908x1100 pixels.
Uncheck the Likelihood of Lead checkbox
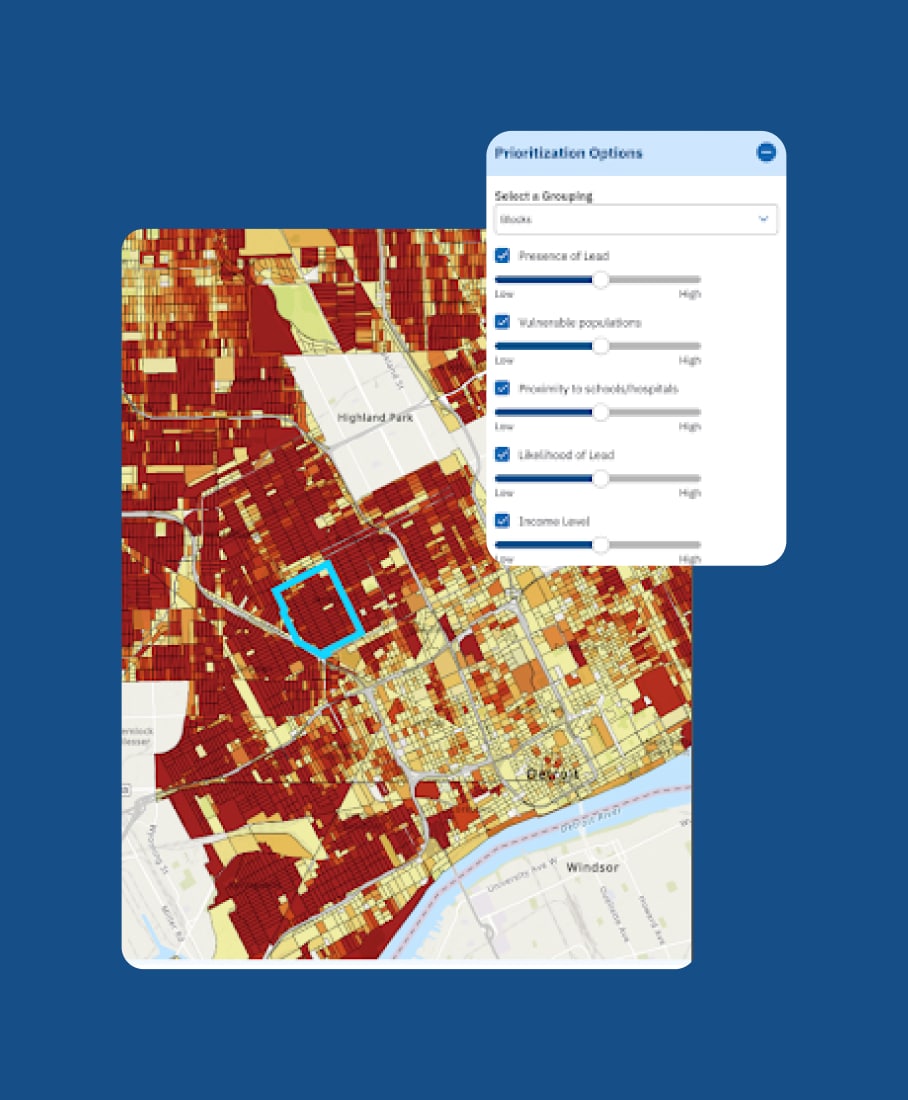click(503, 455)
